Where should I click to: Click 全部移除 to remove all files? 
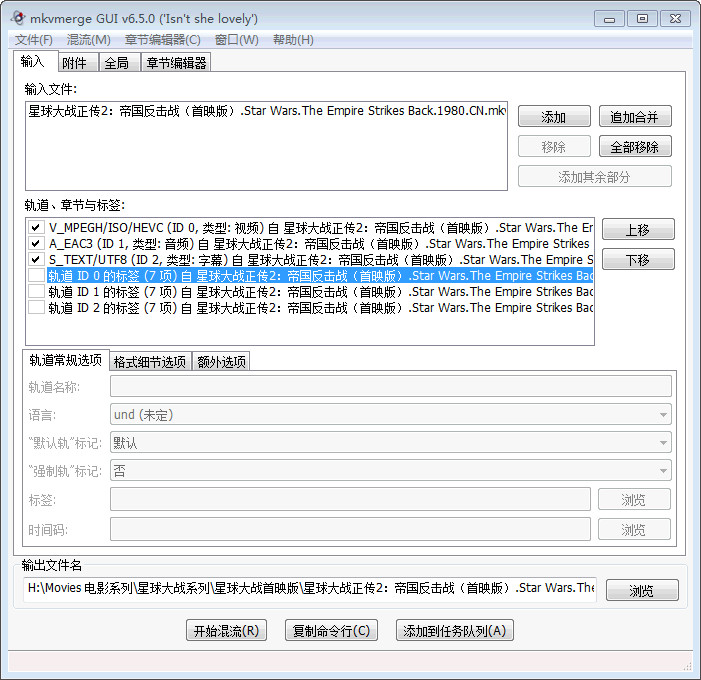pos(635,147)
